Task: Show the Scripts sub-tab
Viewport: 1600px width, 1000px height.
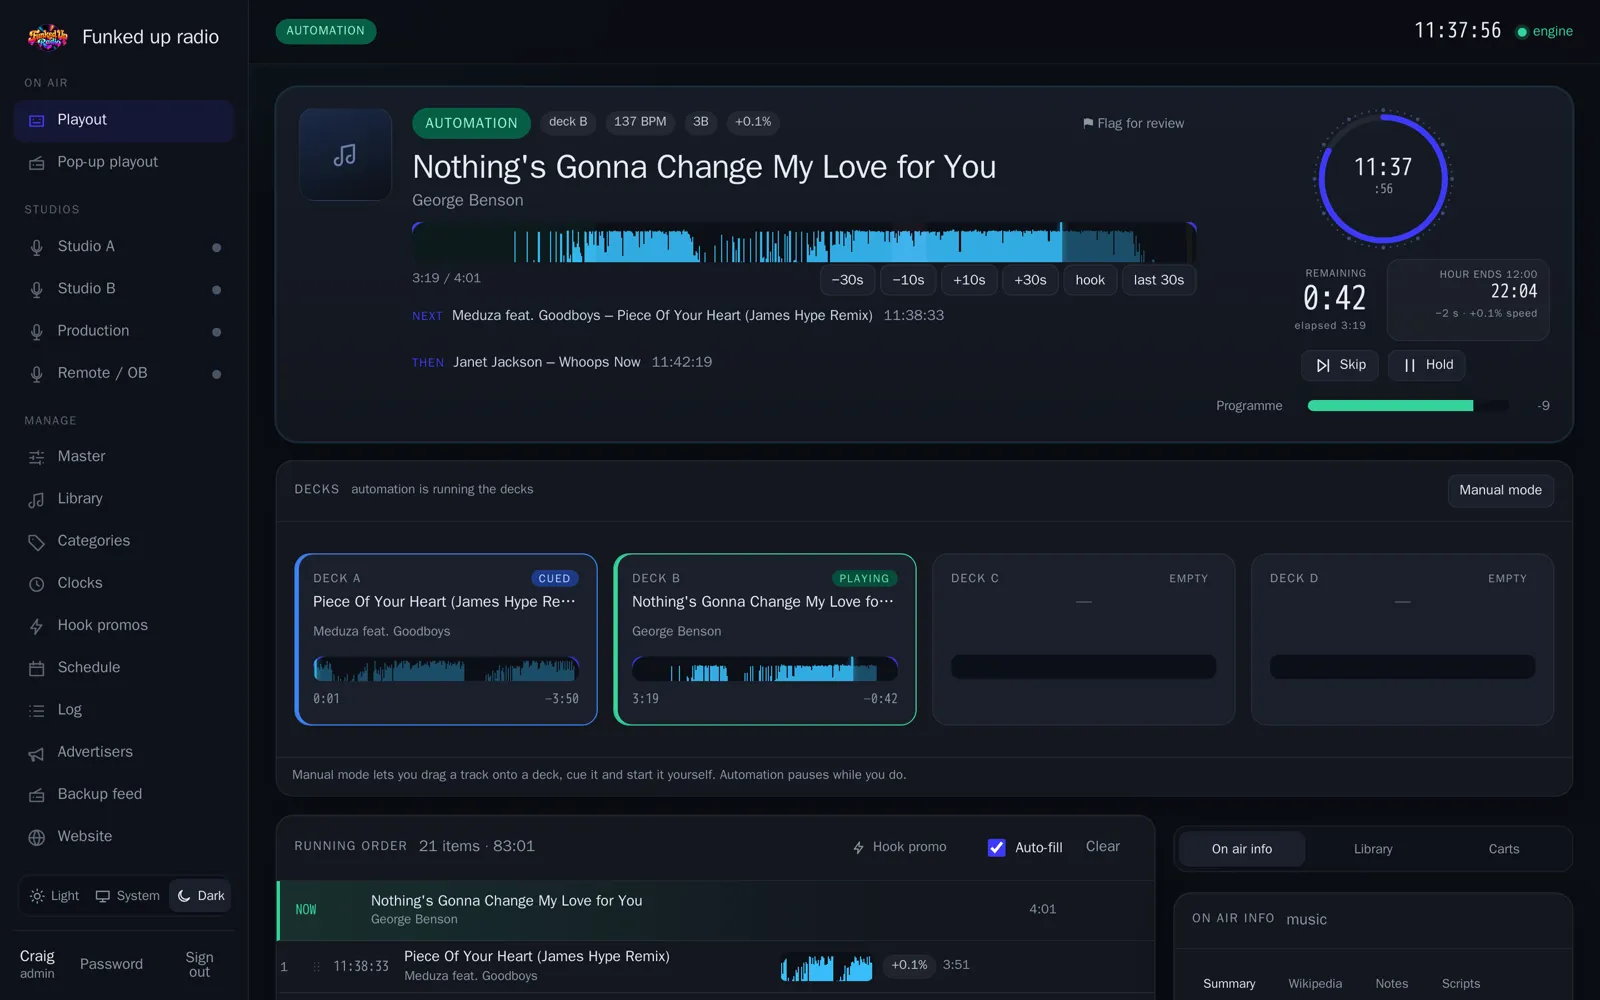Action: [x=1461, y=984]
